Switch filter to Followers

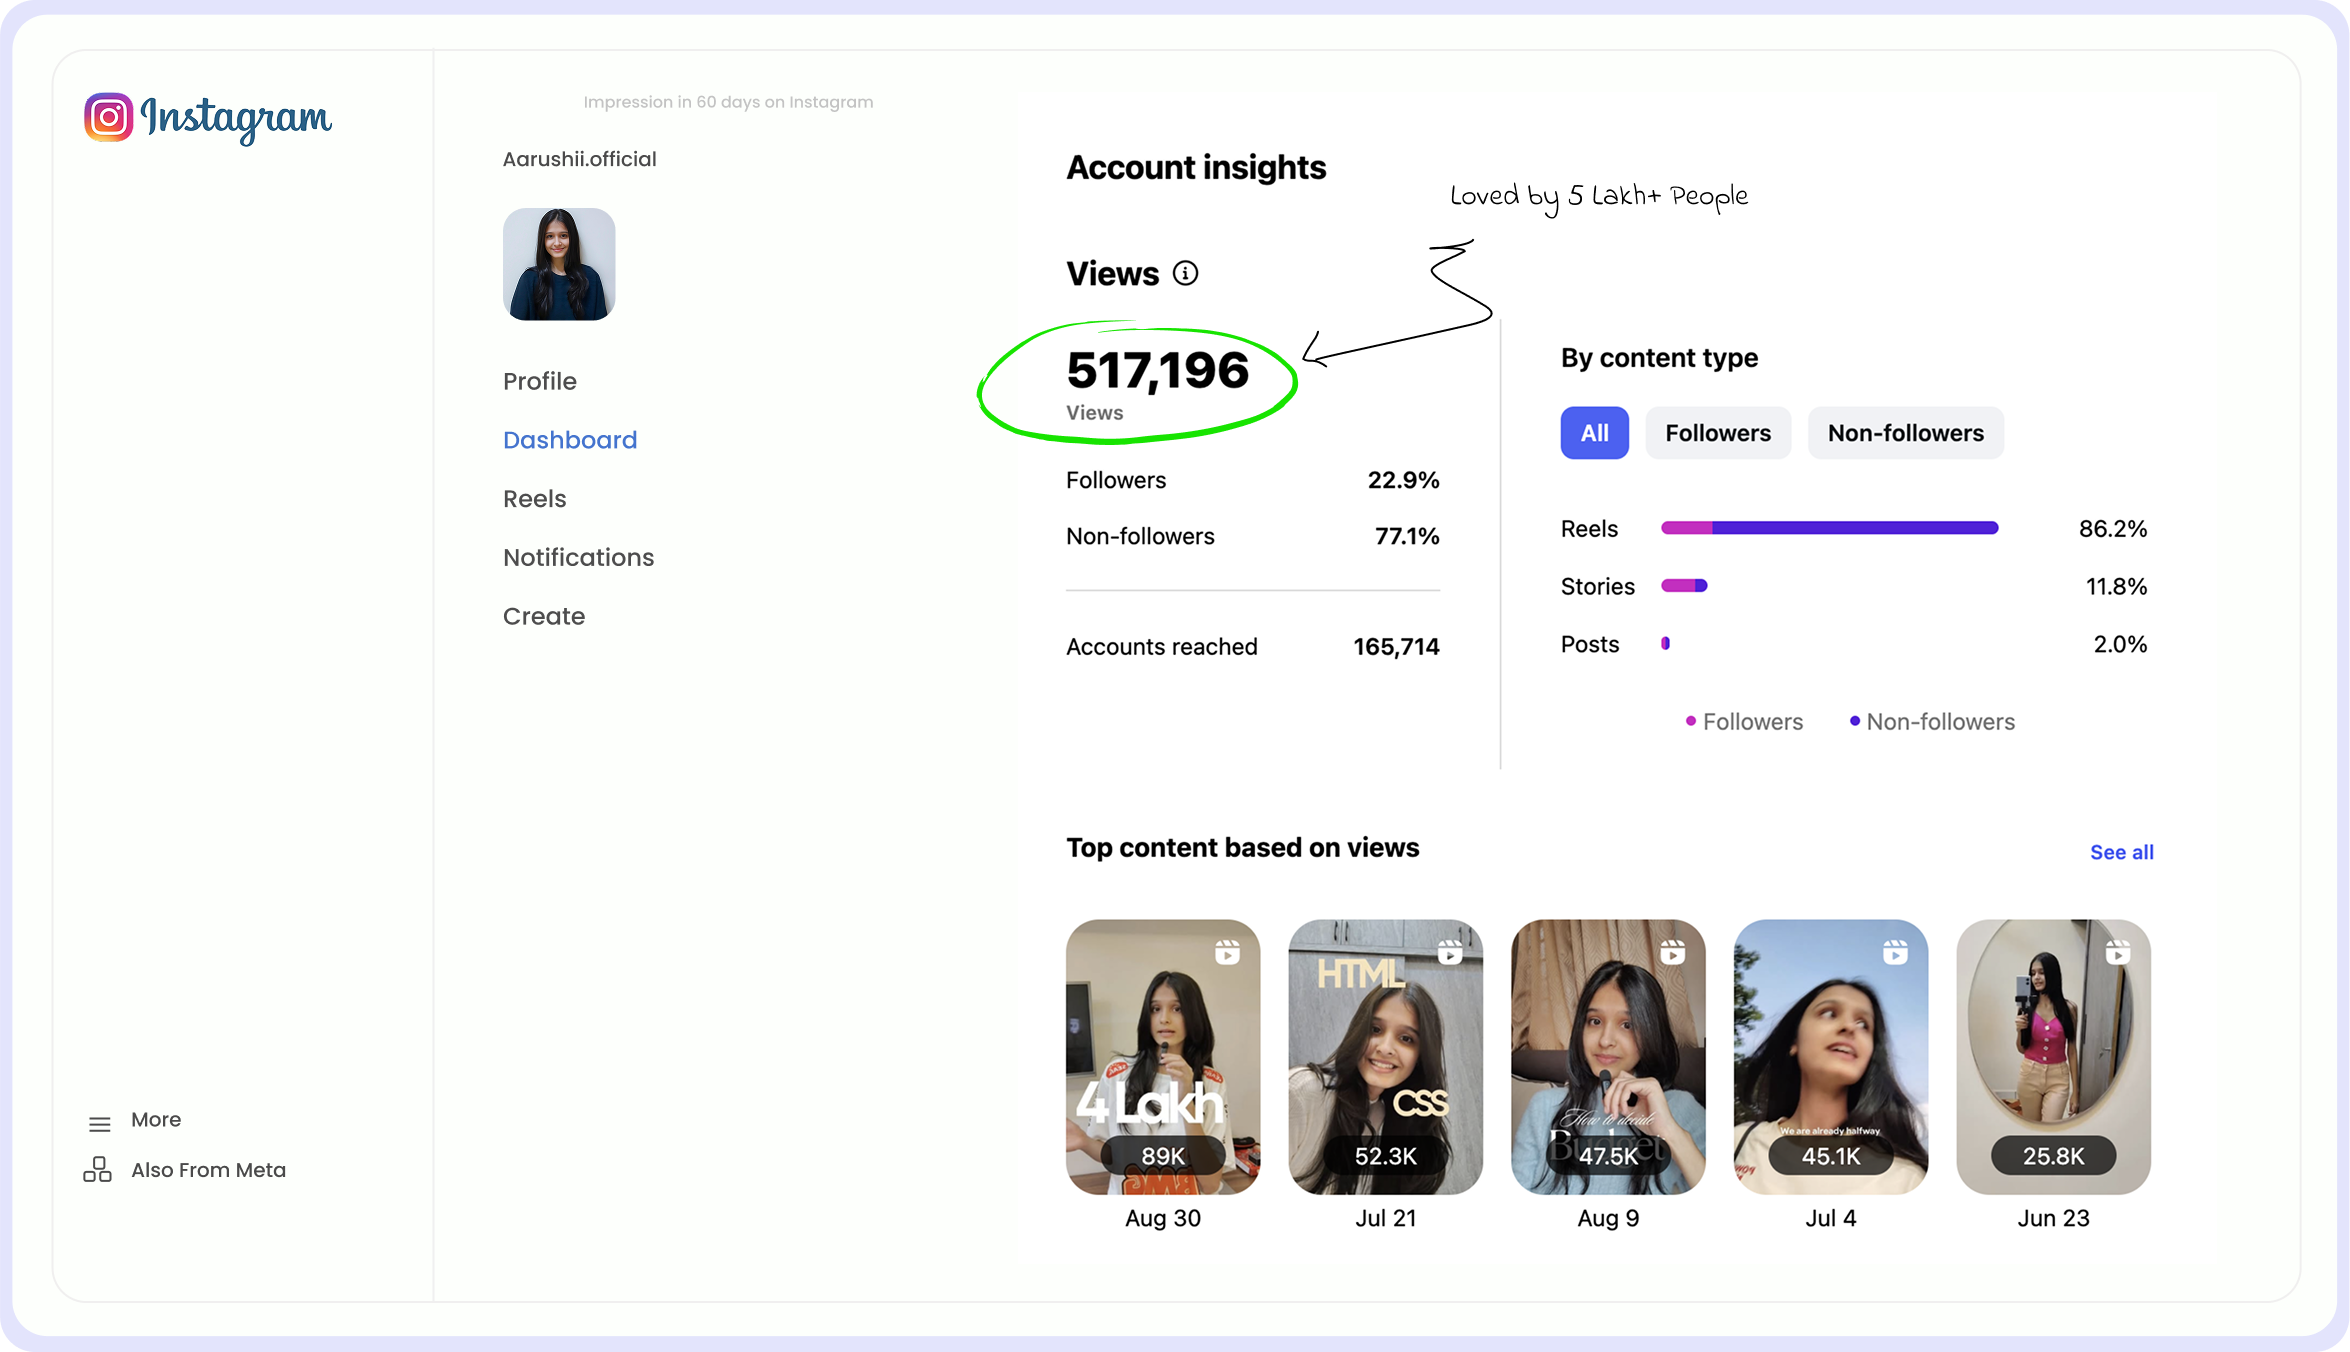click(1717, 433)
